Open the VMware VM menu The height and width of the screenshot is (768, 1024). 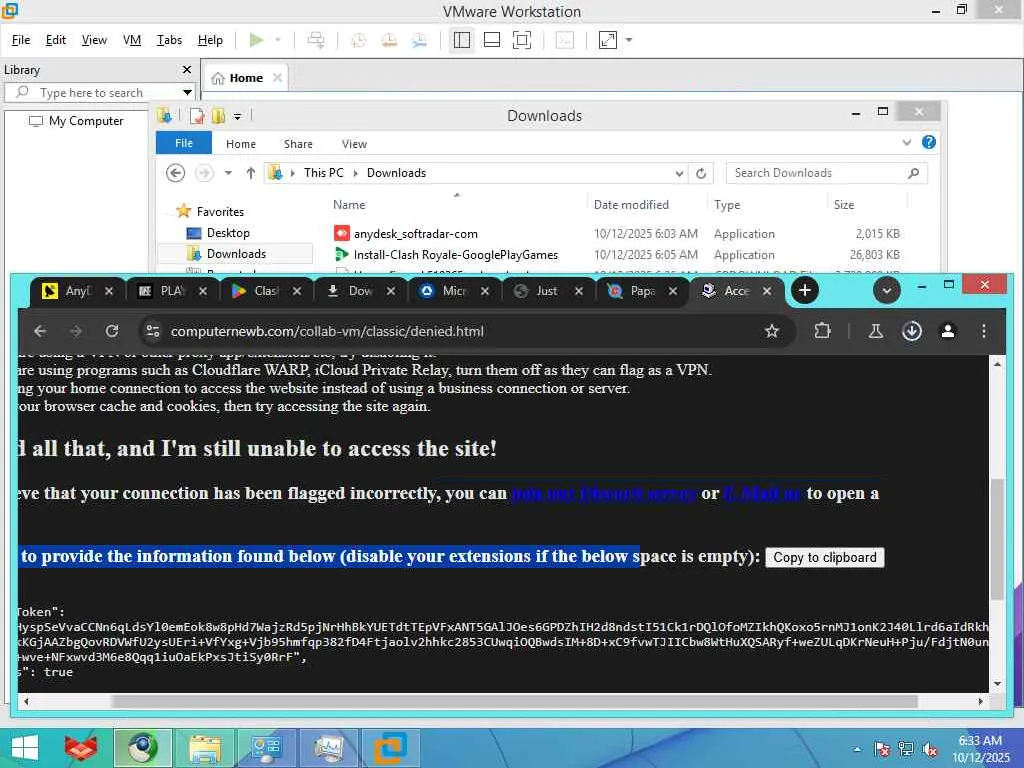pos(132,40)
